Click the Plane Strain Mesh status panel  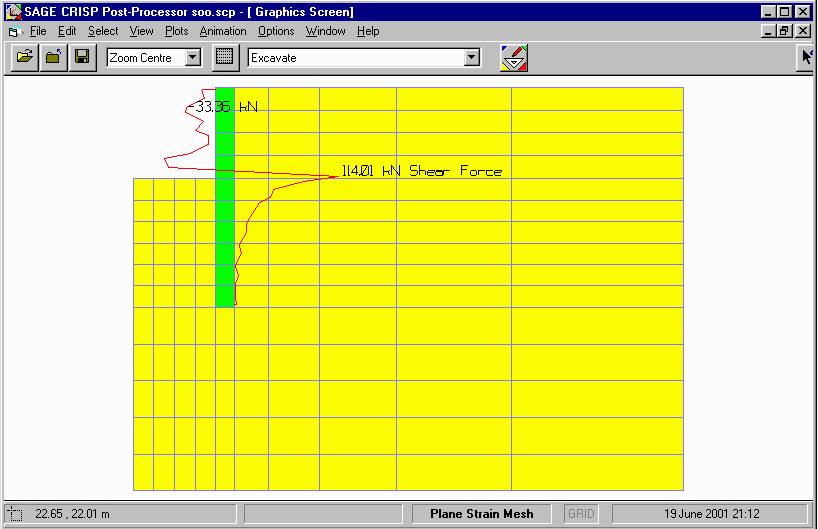[x=482, y=514]
